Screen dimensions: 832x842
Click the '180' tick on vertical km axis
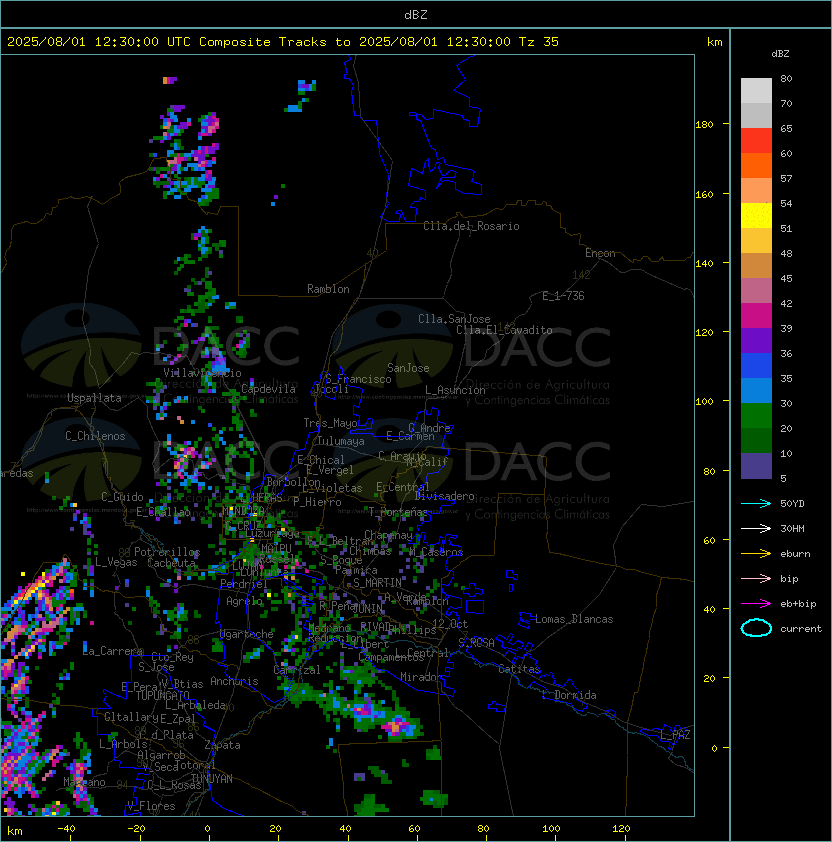(704, 125)
